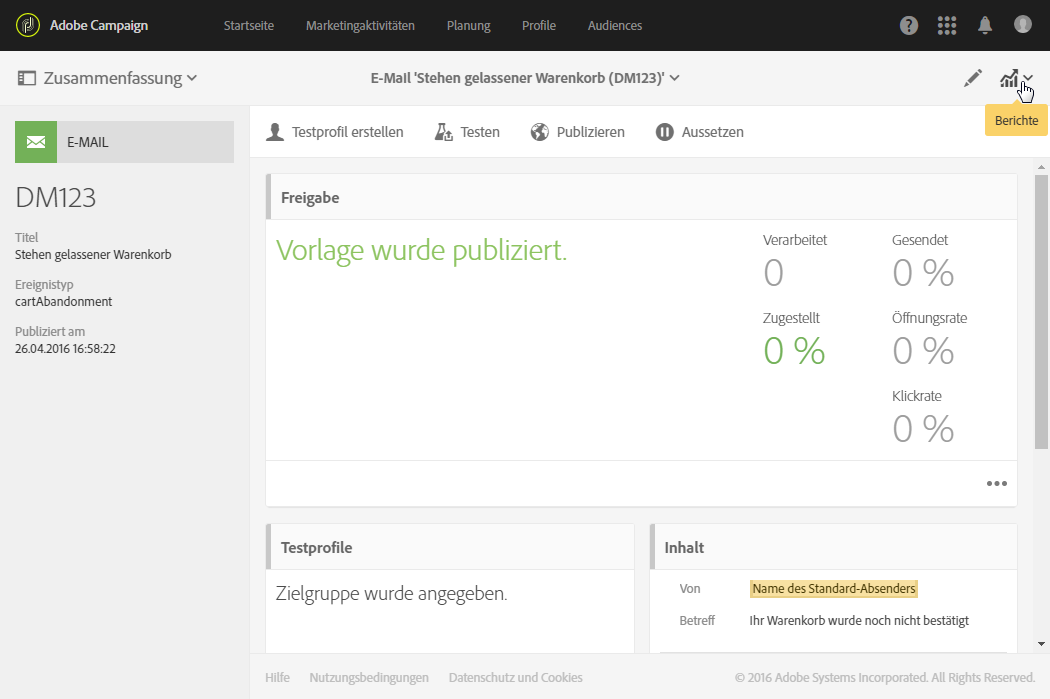Show notifications via the bell icon
1050x699 pixels.
pyautogui.click(x=985, y=26)
